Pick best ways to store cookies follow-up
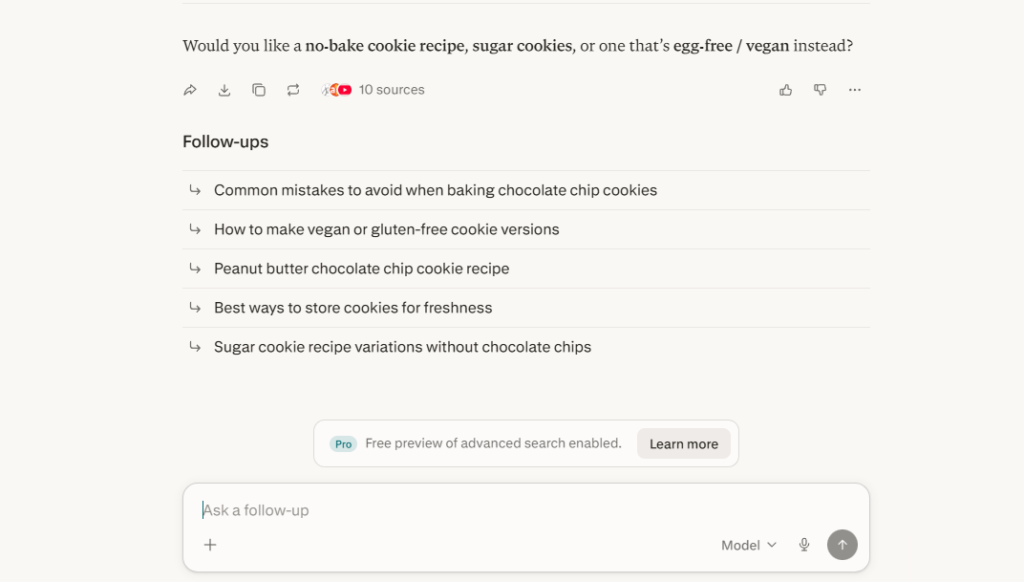 (x=526, y=308)
